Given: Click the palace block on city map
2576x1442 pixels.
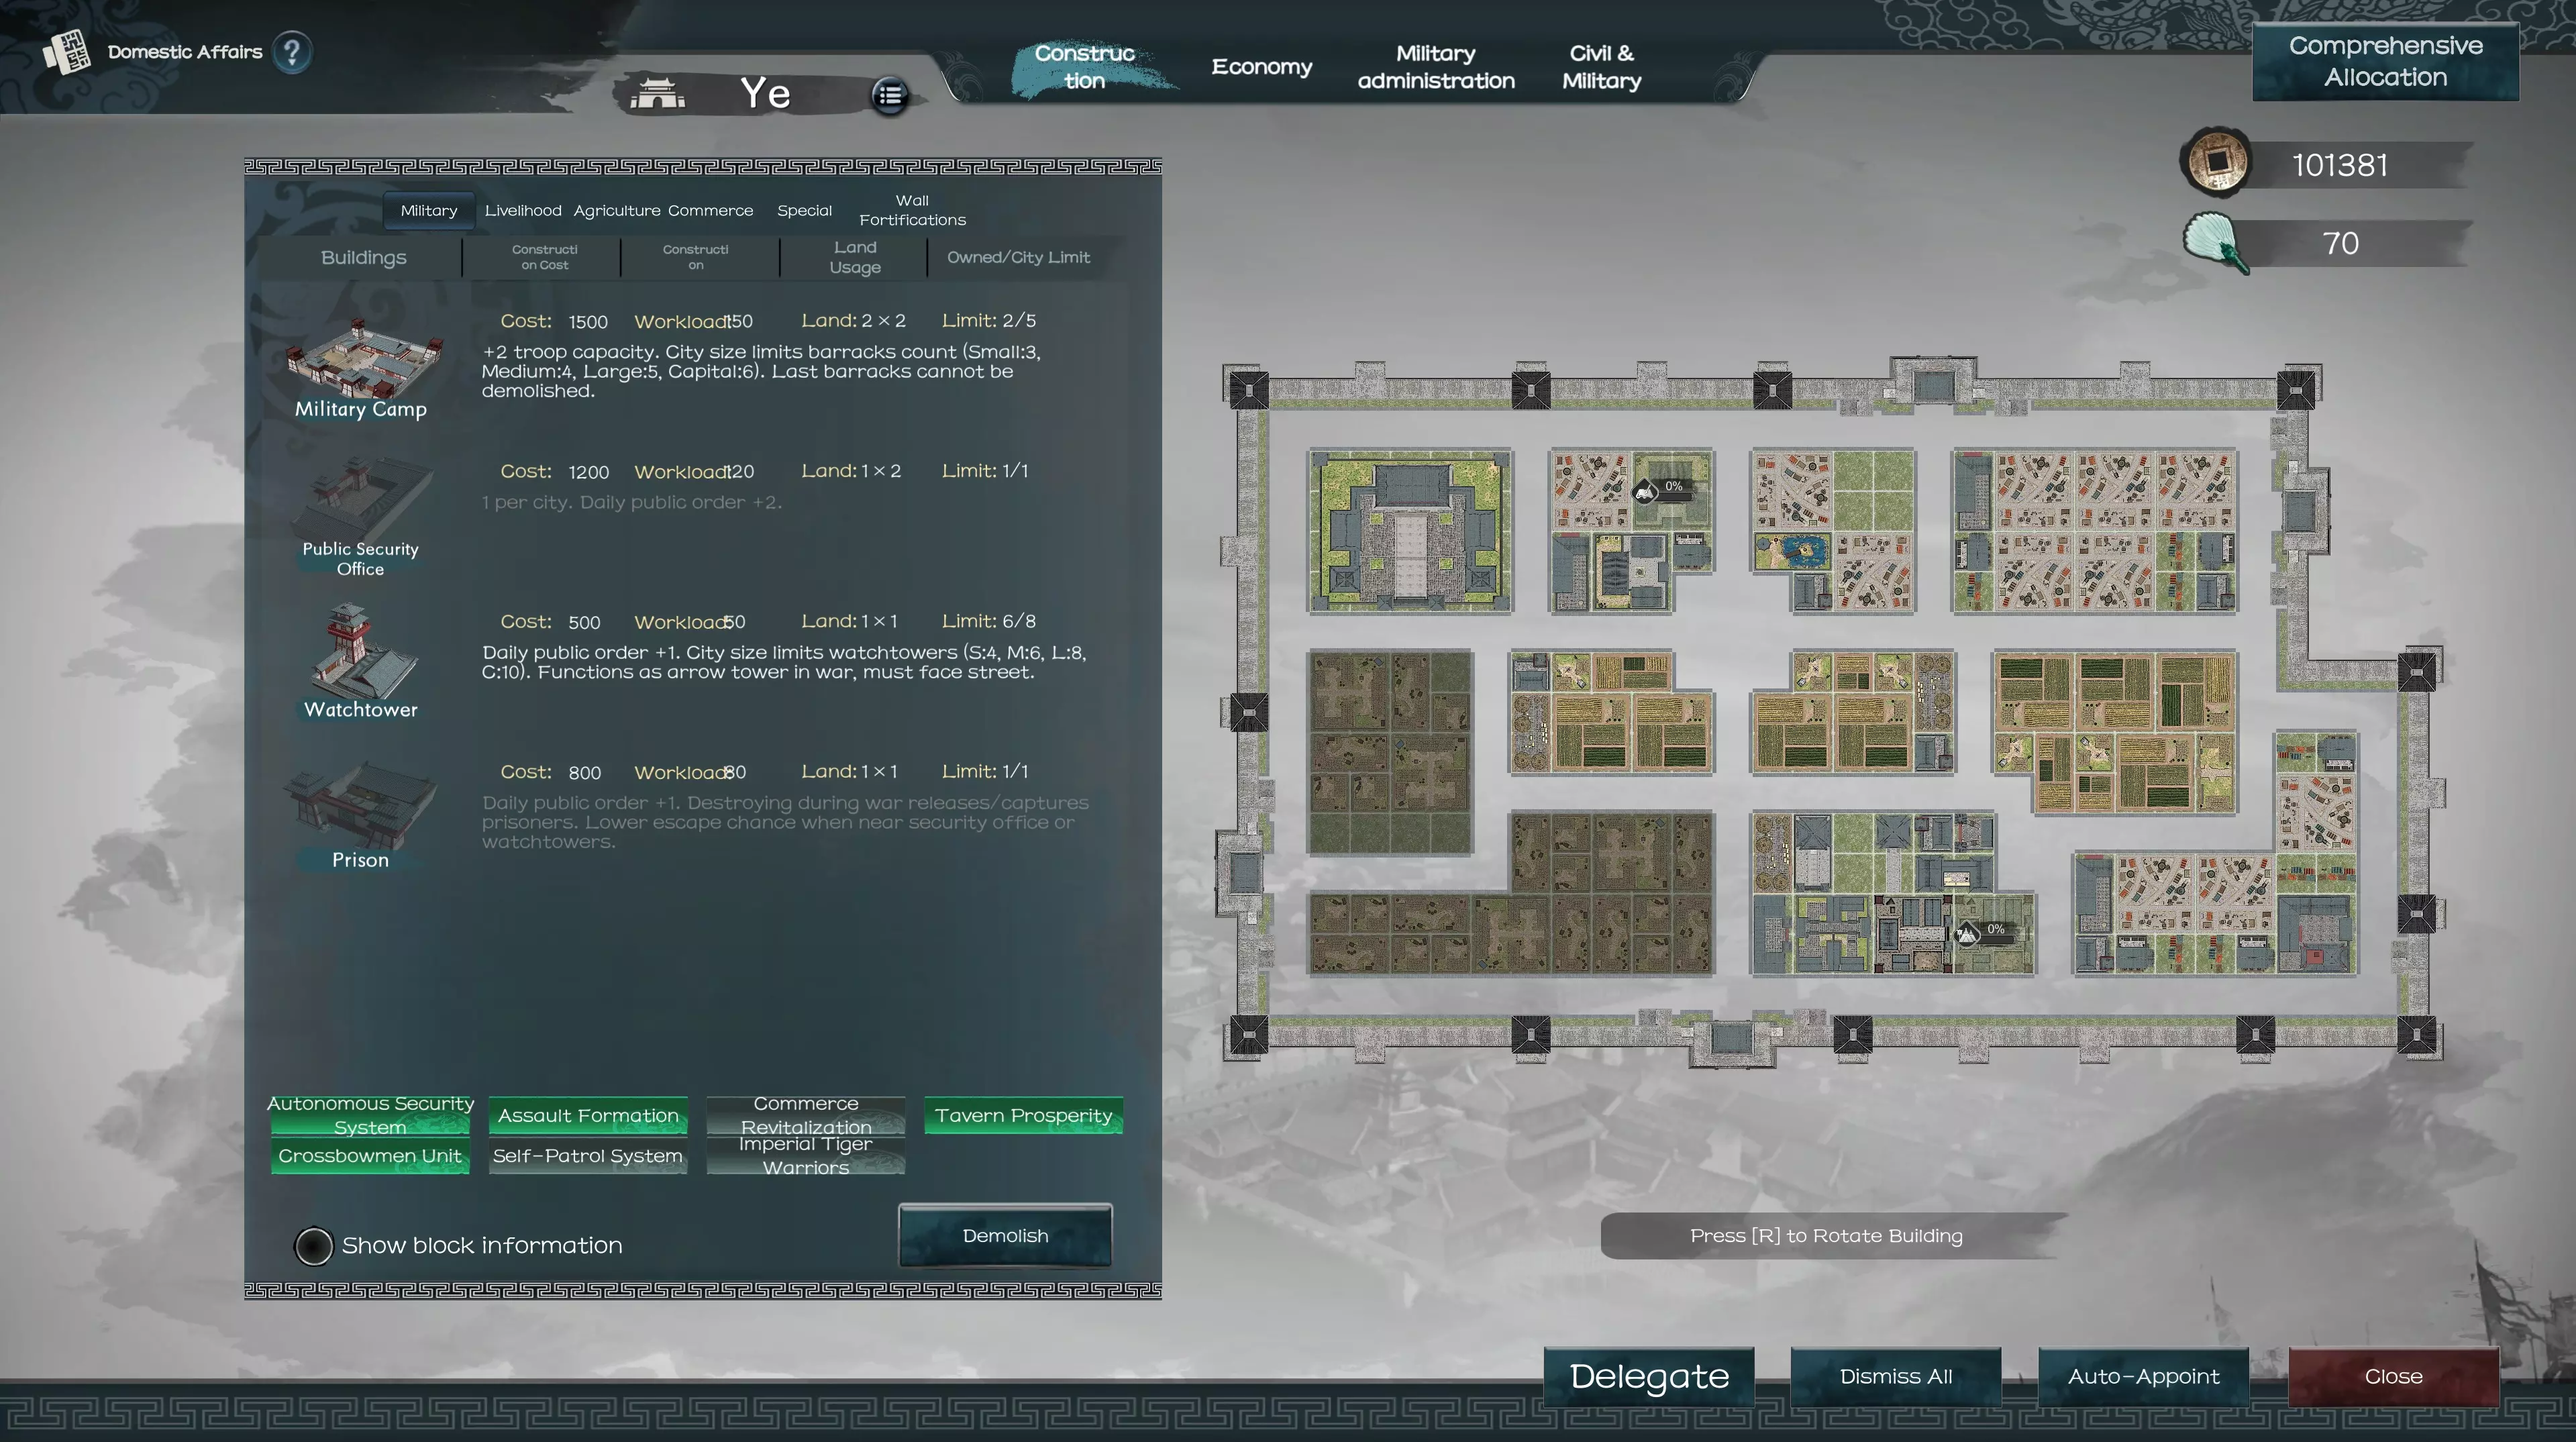Looking at the screenshot, I should pyautogui.click(x=1410, y=531).
